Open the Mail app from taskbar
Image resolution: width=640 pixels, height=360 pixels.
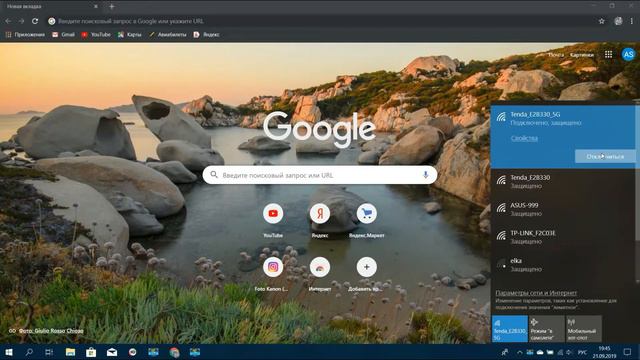point(112,352)
